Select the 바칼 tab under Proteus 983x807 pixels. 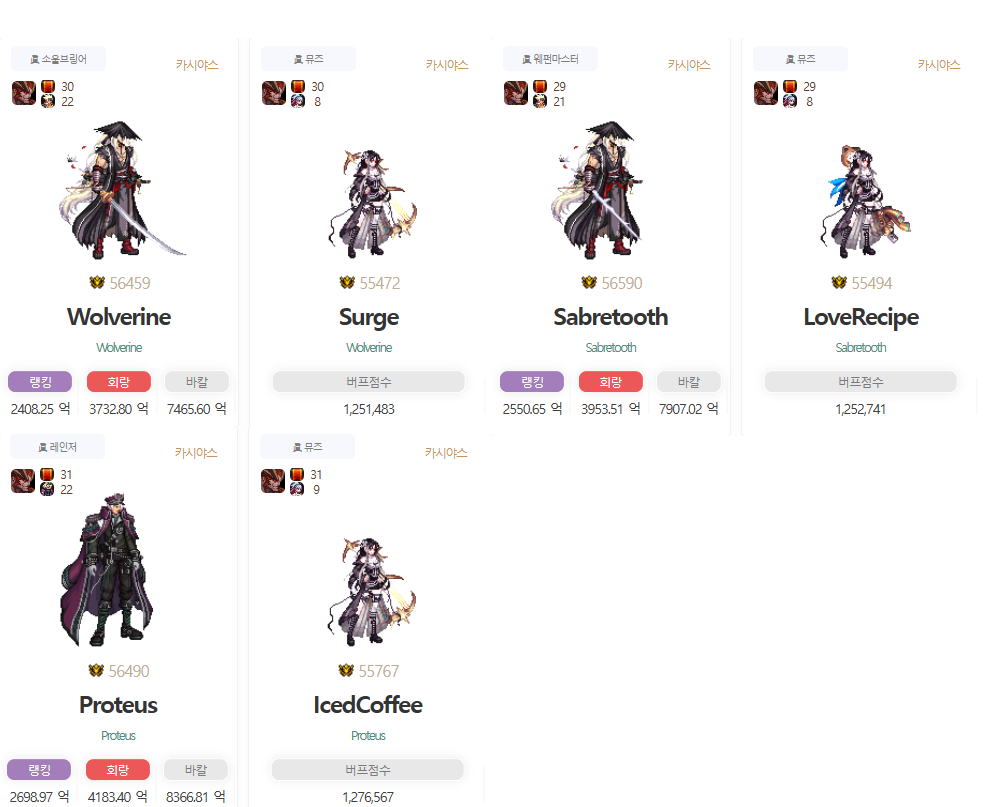[196, 770]
